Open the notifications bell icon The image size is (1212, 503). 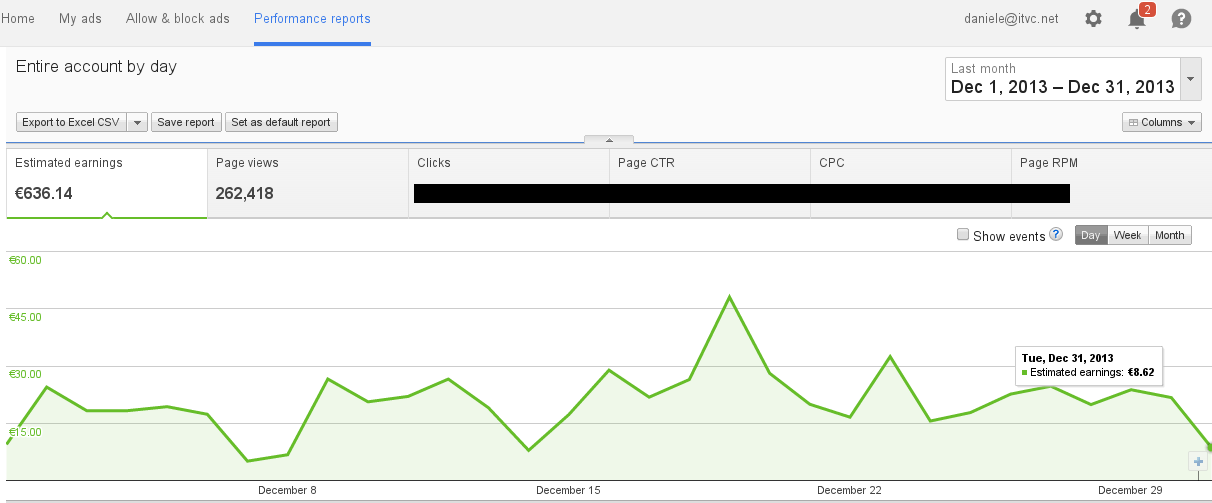(1137, 19)
